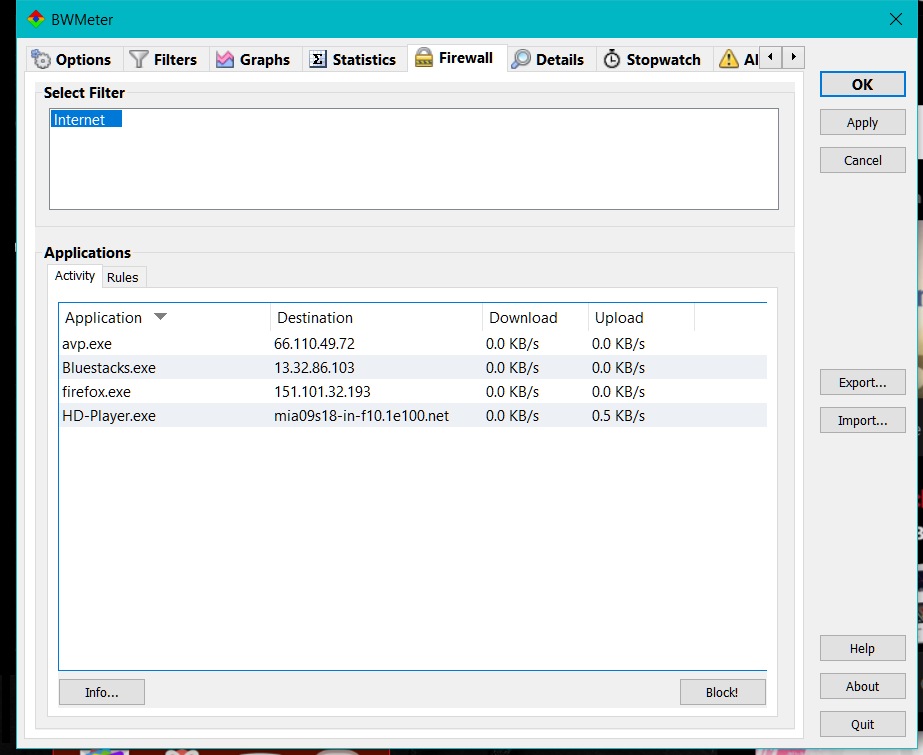Select the firefox.exe row
923x755 pixels.
pos(413,392)
